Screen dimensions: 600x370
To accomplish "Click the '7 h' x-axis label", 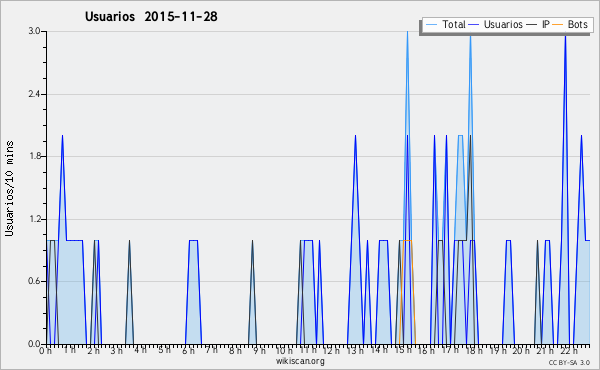I will click(x=211, y=350).
